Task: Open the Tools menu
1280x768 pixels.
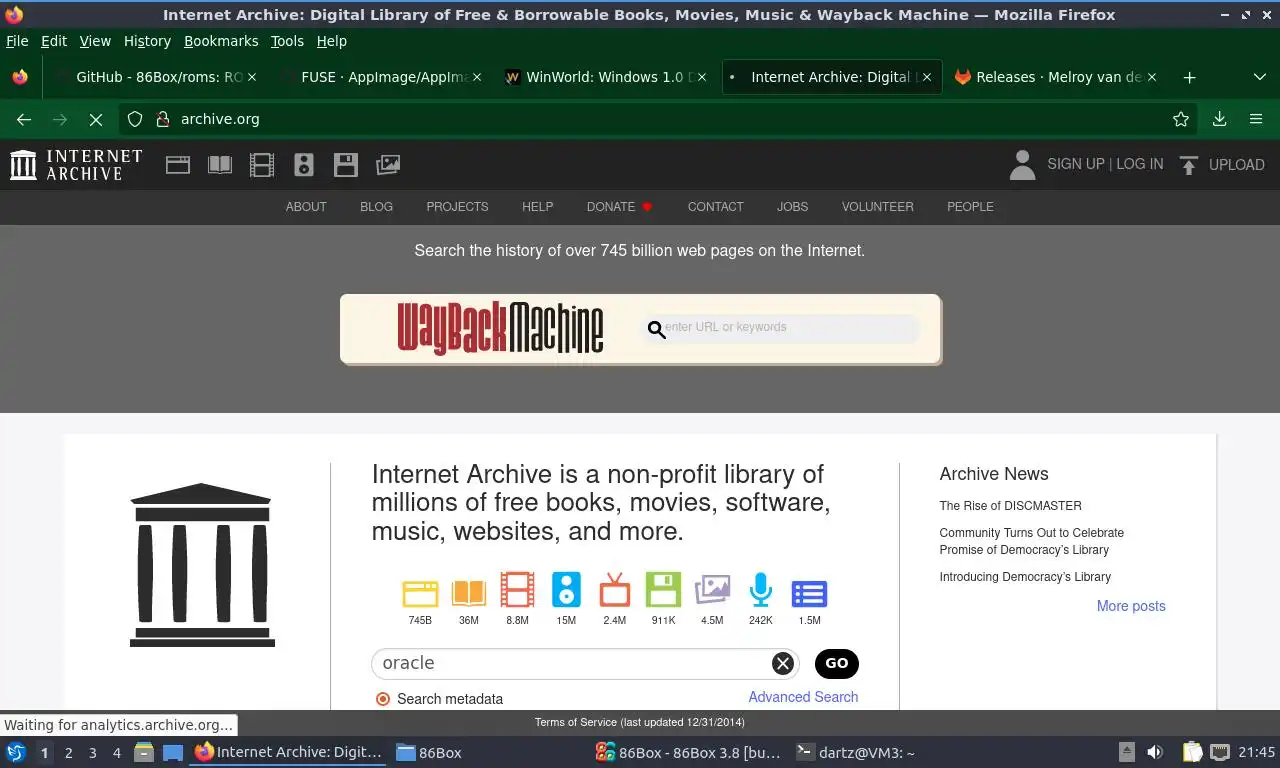Action: 287,41
